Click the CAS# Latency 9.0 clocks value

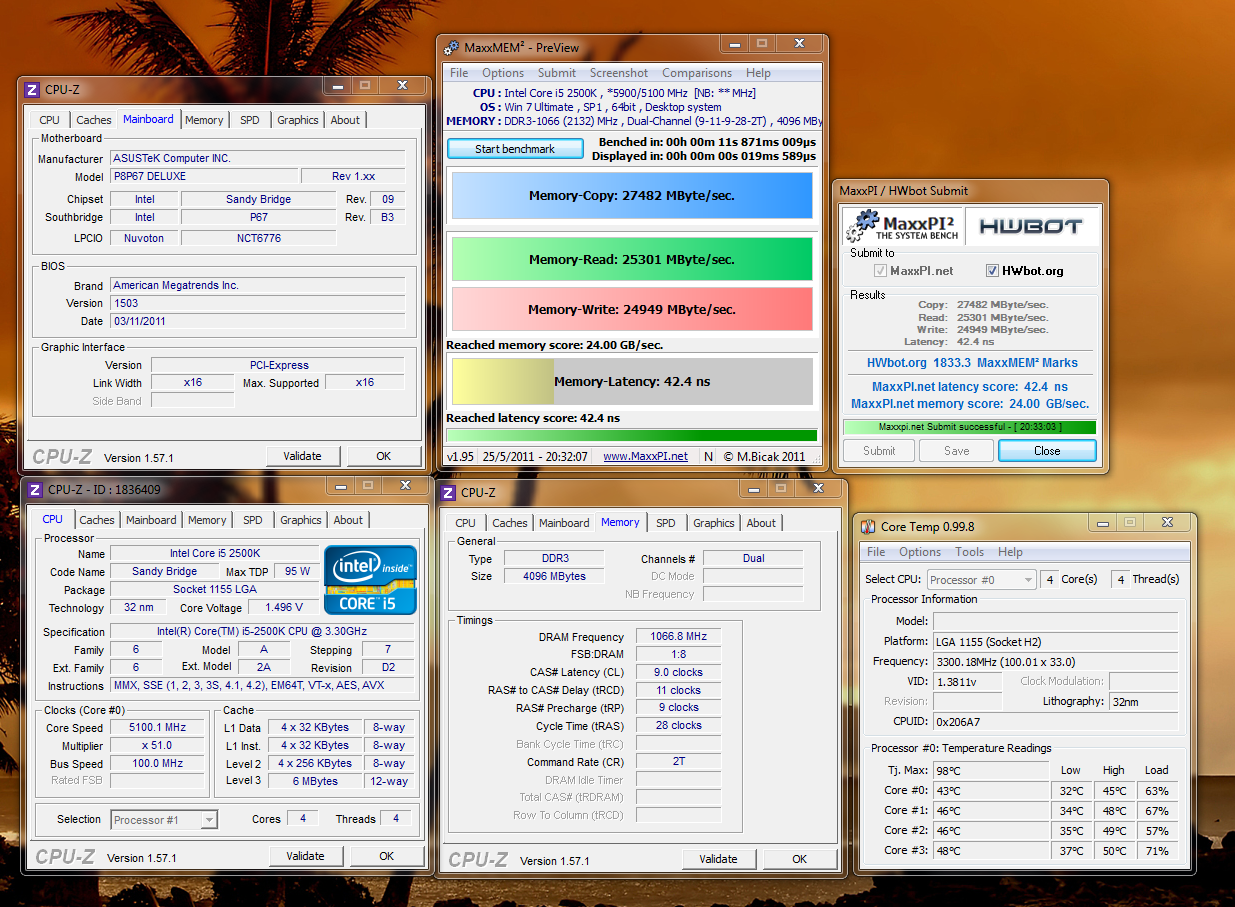point(678,673)
